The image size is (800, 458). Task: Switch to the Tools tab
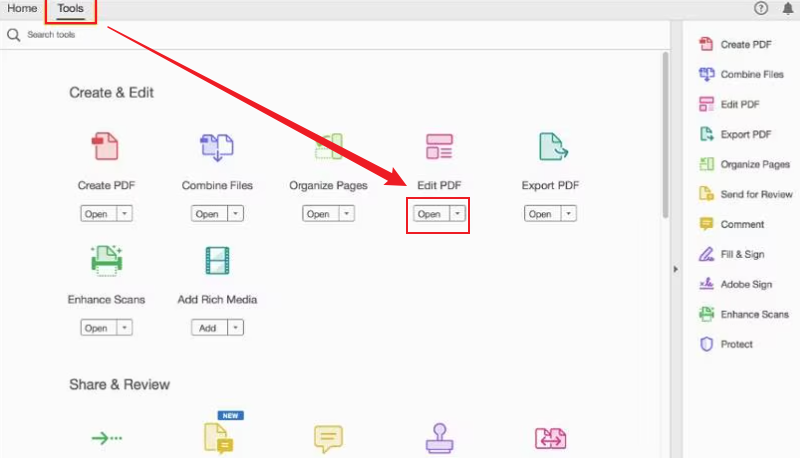point(70,9)
